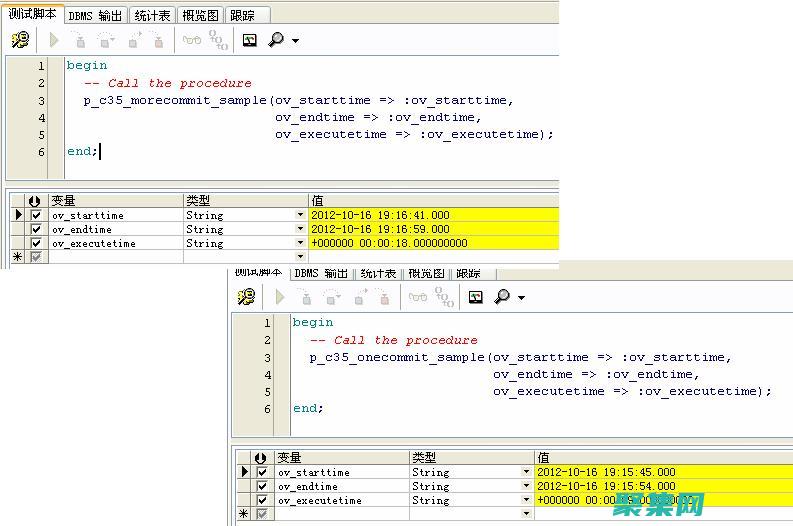Click the monitor profiler icon in onecommit window
The width and height of the screenshot is (793, 526).
(476, 297)
